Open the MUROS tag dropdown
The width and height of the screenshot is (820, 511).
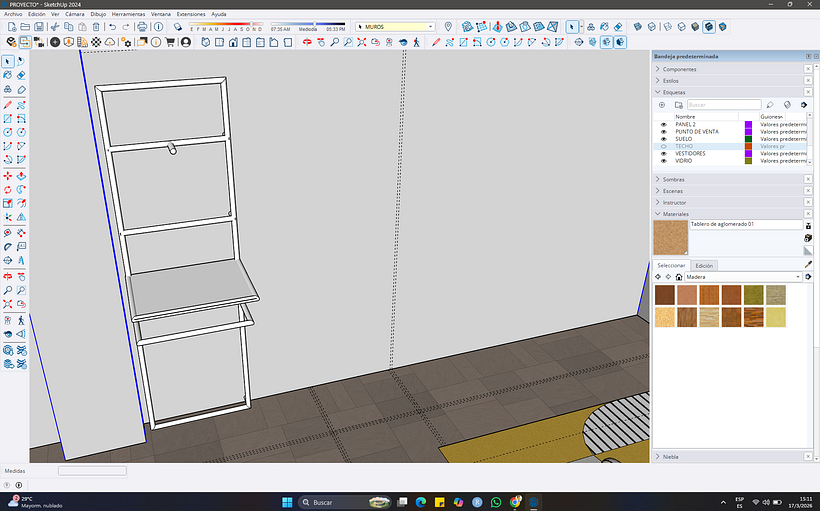pyautogui.click(x=430, y=27)
